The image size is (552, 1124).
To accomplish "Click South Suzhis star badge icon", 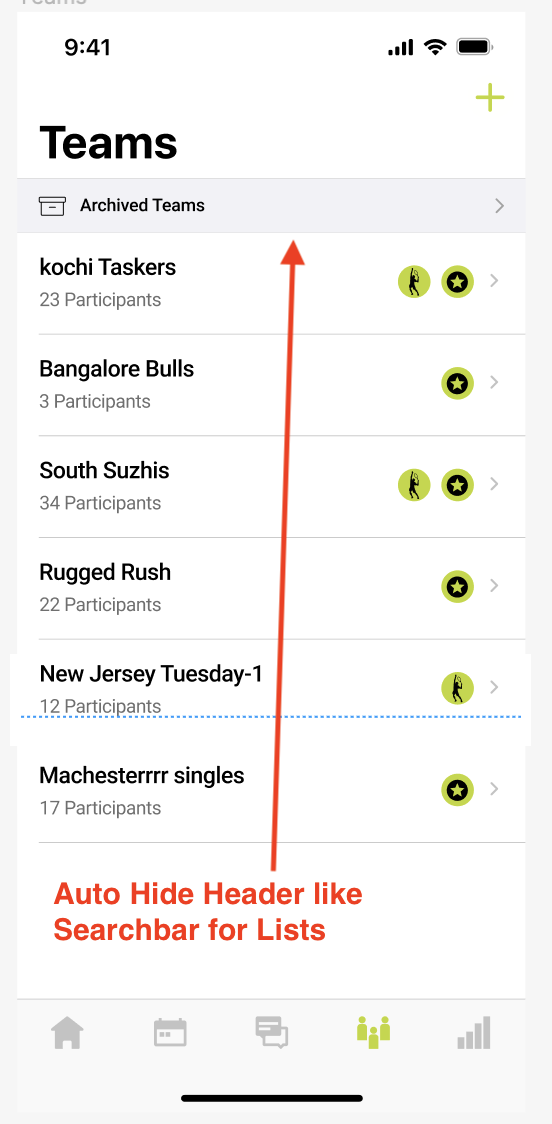I will [457, 485].
